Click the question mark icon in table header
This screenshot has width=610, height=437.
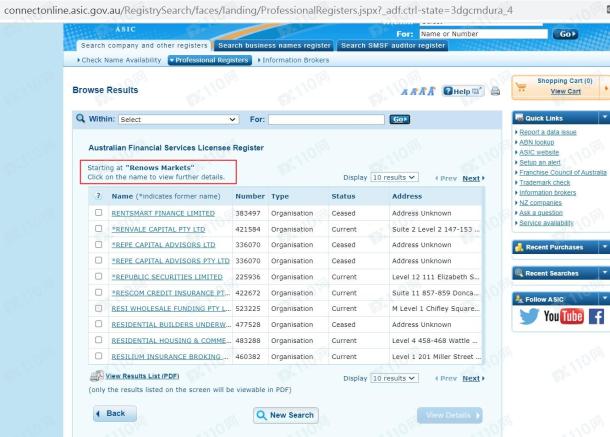click(x=98, y=196)
